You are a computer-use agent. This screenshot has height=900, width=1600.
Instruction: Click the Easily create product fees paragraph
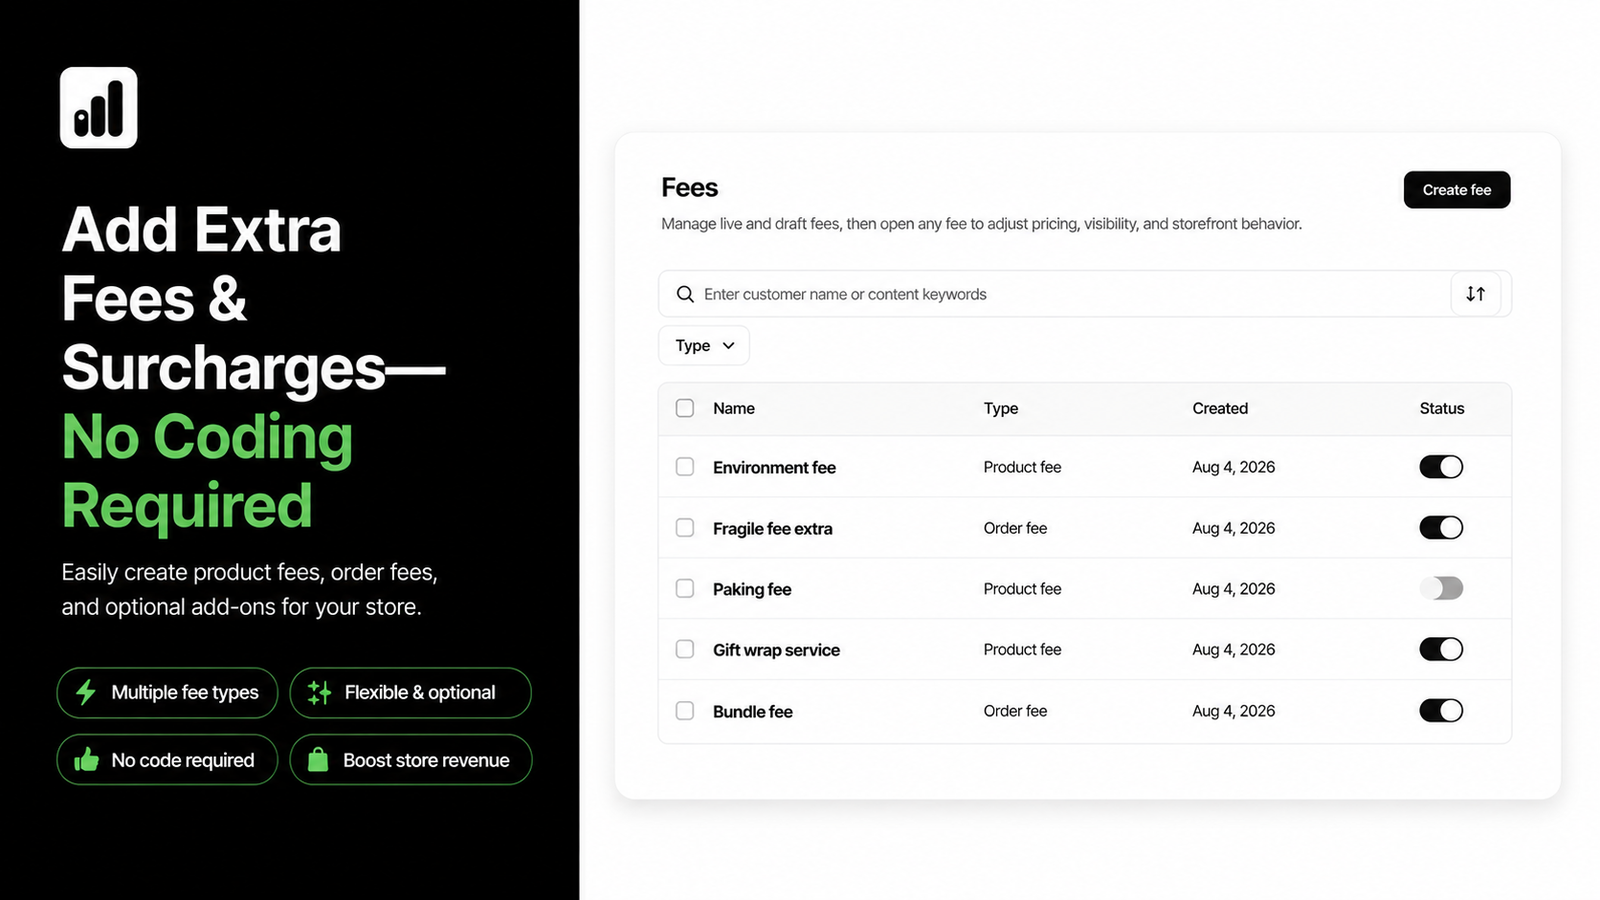pos(250,589)
